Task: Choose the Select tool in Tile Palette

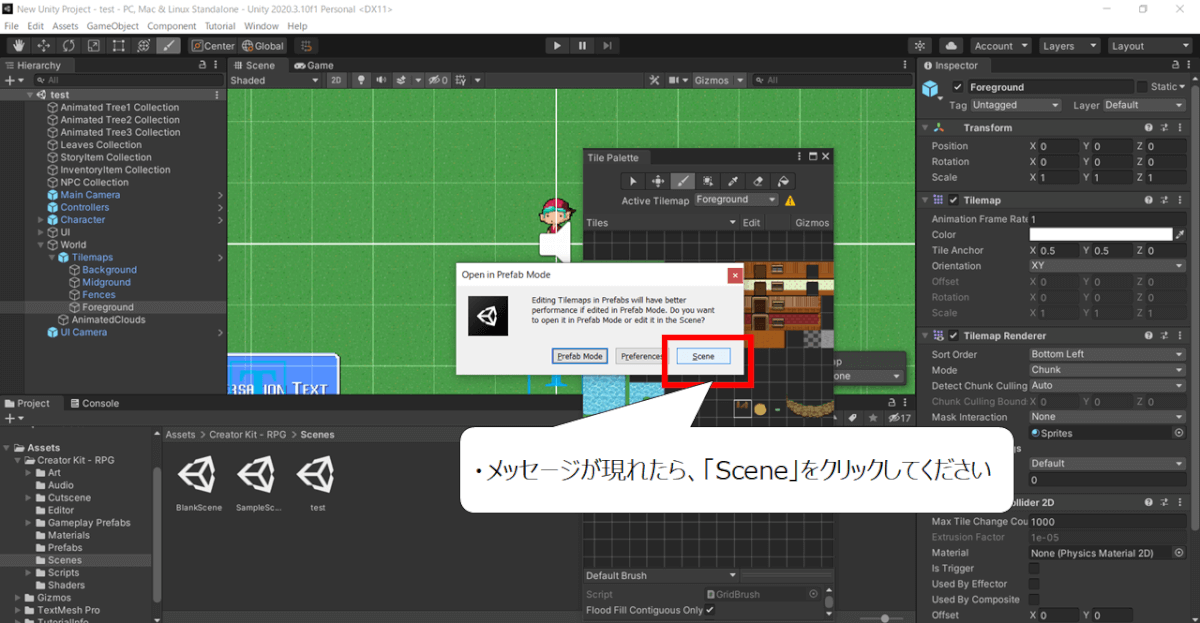Action: [x=633, y=181]
